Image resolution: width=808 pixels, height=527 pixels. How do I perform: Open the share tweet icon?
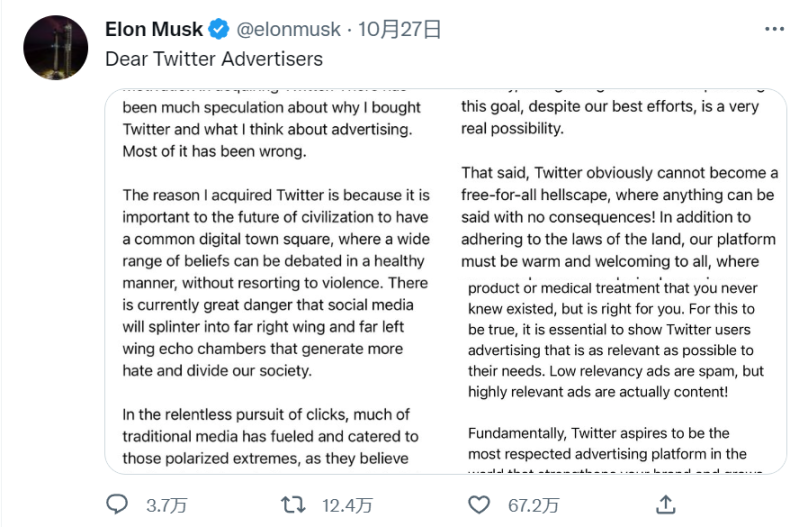[x=667, y=505]
